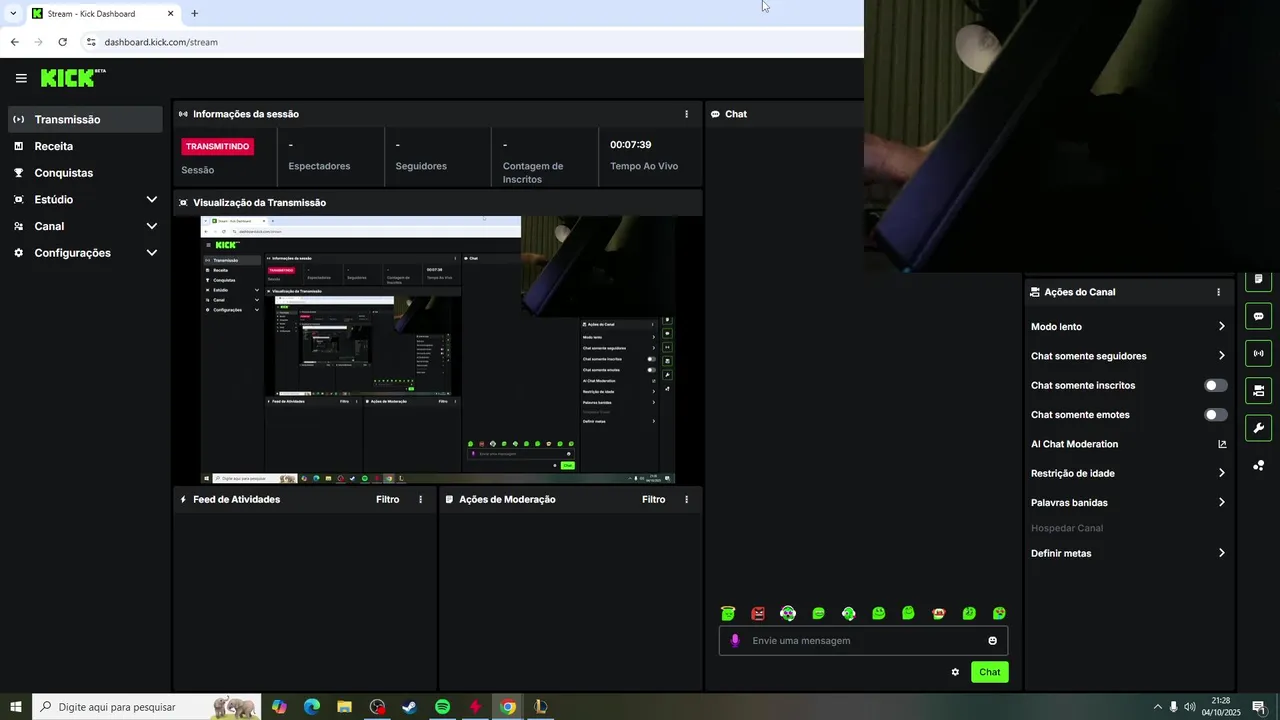Click the purple microphone icon in chat box
1280x720 pixels.
pyautogui.click(x=735, y=641)
